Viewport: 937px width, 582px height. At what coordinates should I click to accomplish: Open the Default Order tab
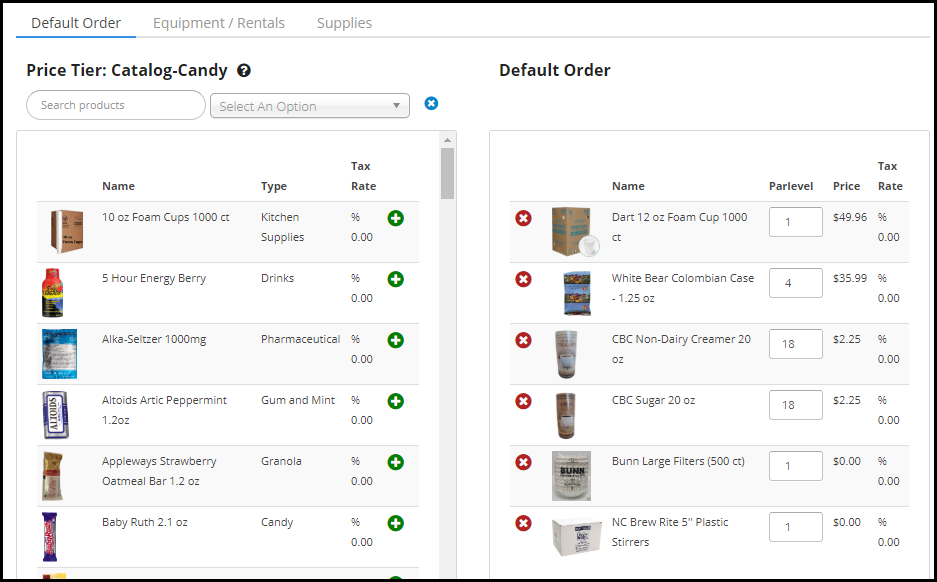point(76,23)
